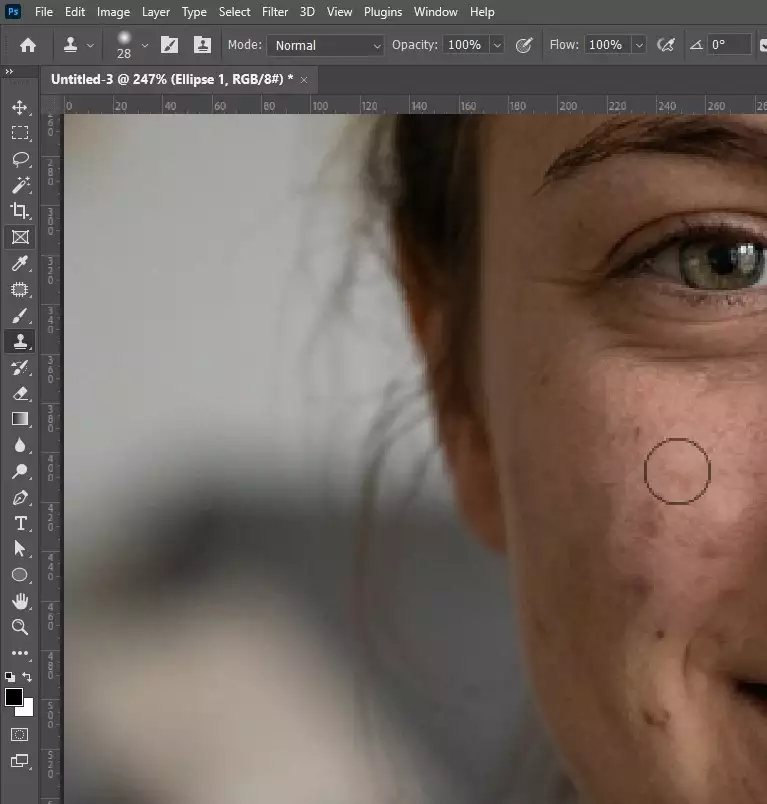This screenshot has height=804, width=767.
Task: Select the Hand tool
Action: pos(20,601)
